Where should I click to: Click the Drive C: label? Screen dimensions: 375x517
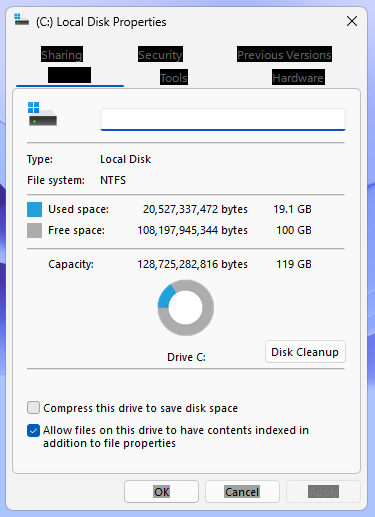pos(186,357)
